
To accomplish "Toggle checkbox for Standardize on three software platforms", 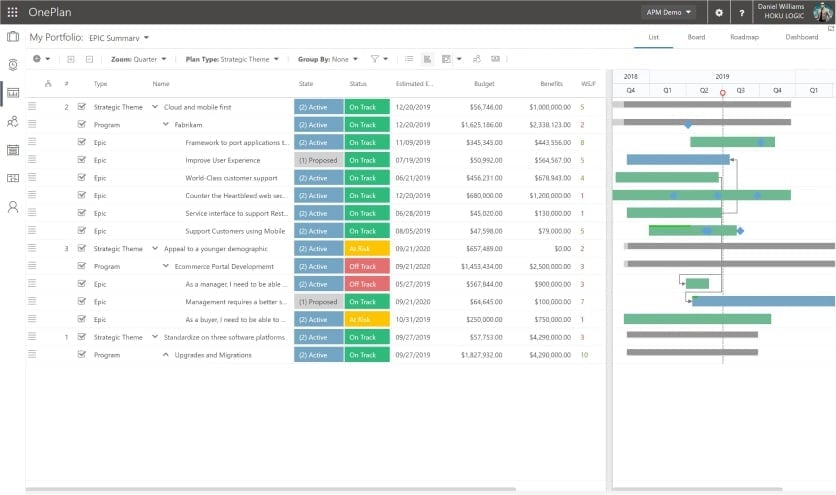I will [82, 337].
